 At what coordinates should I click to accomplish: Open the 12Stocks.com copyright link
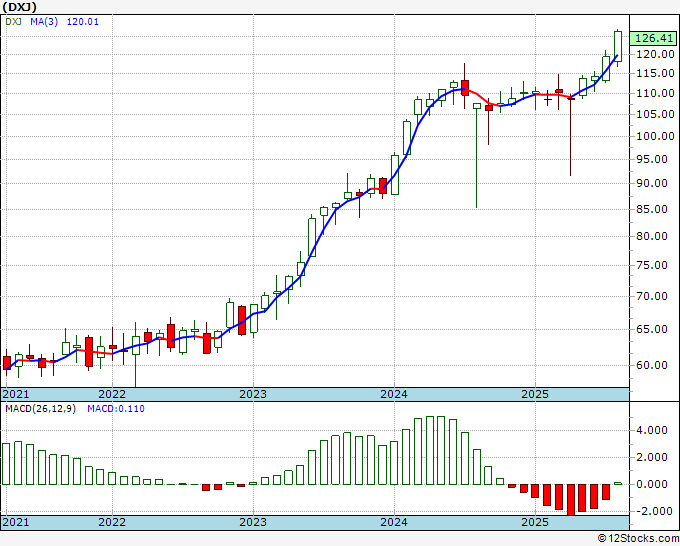638,539
